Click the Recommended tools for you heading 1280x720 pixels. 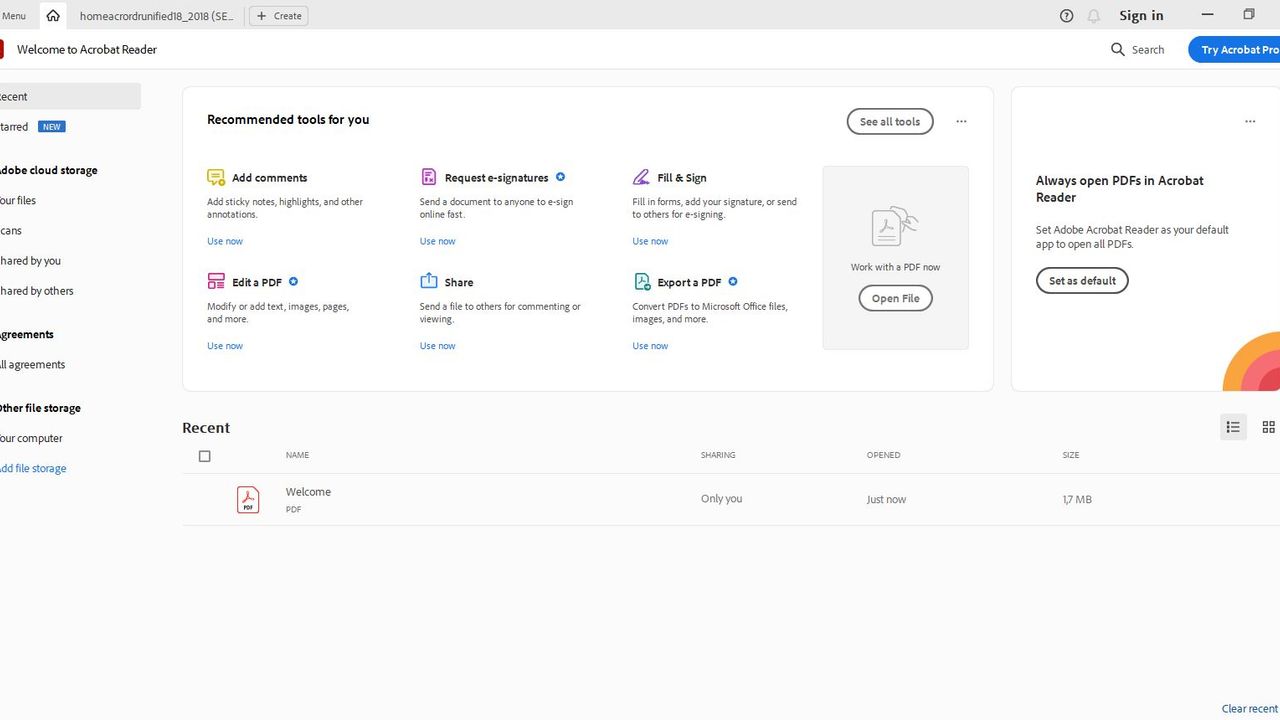pyautogui.click(x=288, y=119)
